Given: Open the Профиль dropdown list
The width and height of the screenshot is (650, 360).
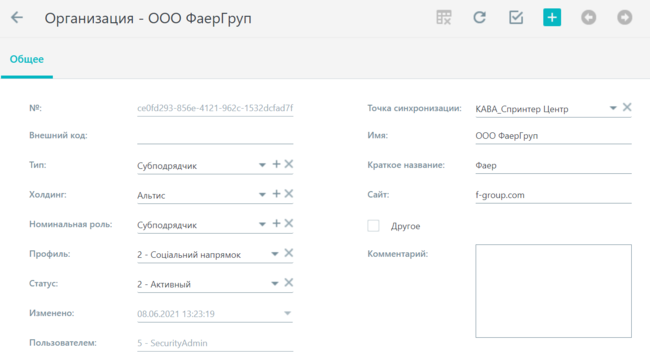Looking at the screenshot, I should [274, 254].
